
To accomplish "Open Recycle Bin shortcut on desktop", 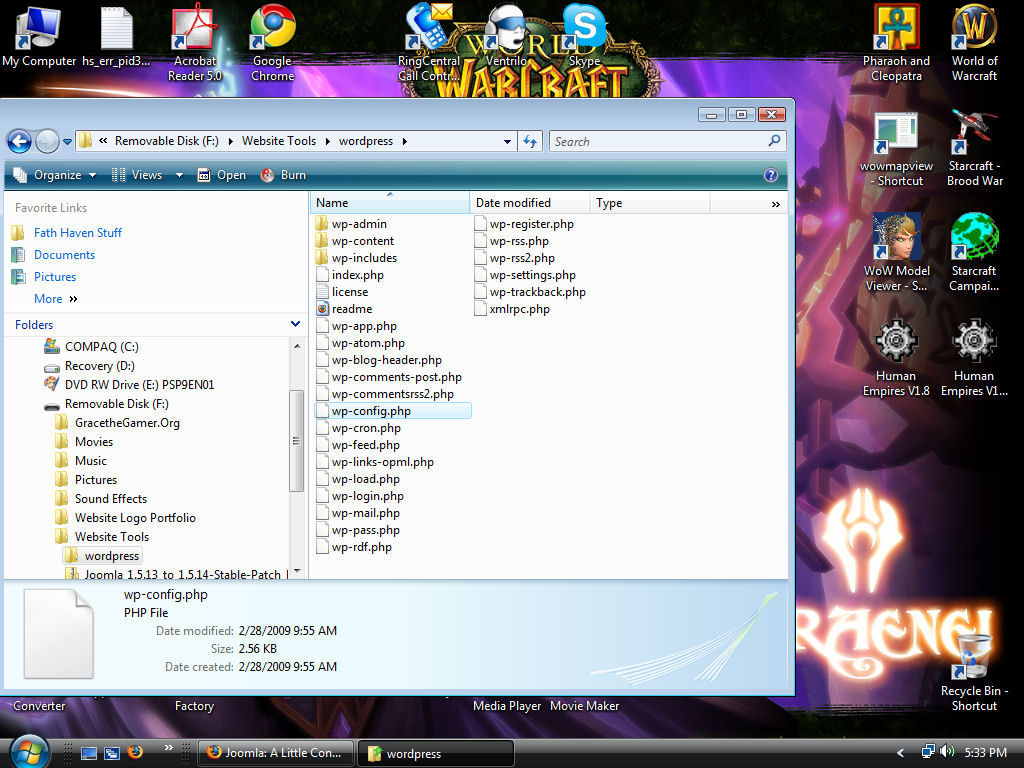I will [x=974, y=673].
